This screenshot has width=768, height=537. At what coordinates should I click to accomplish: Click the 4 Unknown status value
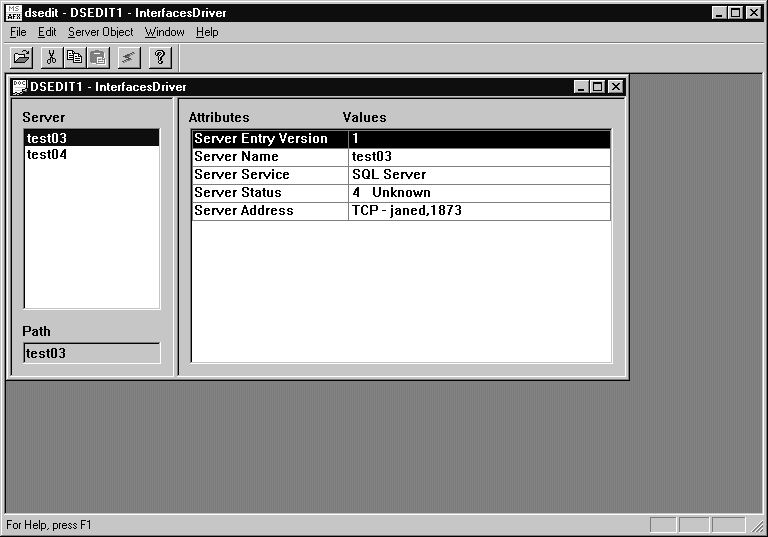point(480,193)
